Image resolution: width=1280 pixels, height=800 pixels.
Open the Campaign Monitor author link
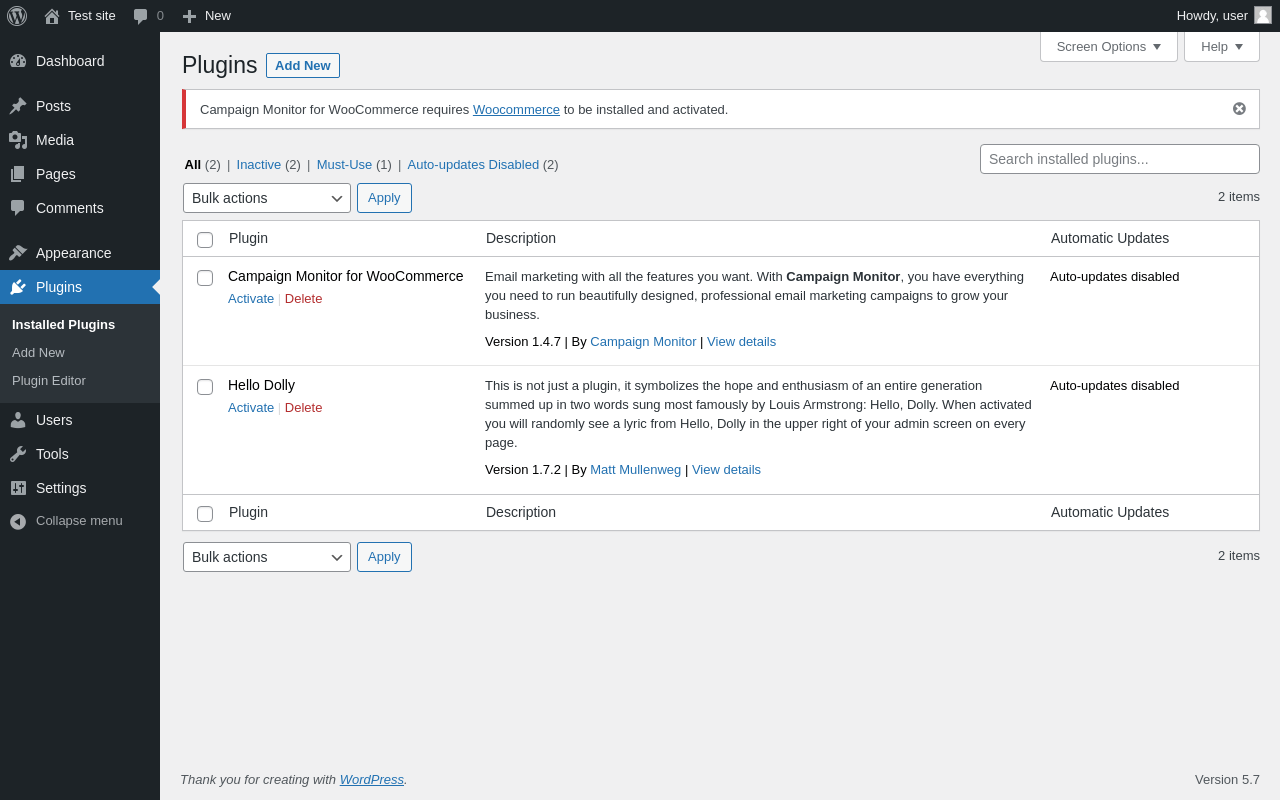[643, 342]
